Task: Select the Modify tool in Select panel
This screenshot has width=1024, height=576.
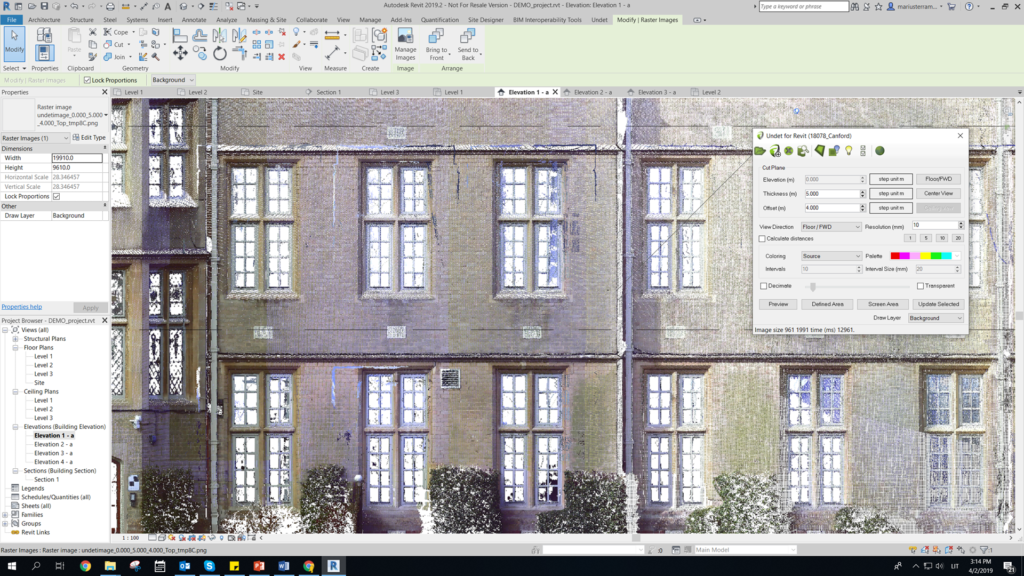Action: 13,45
